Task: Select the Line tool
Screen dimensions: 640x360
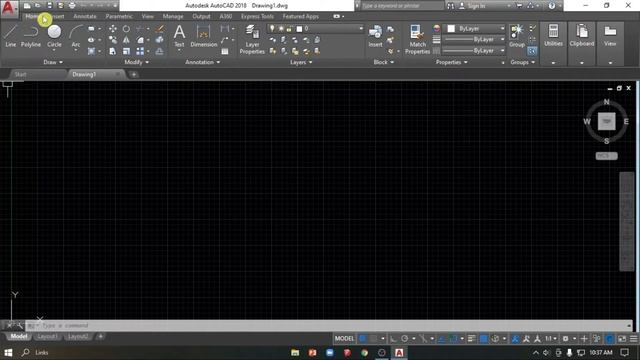Action: [x=11, y=36]
